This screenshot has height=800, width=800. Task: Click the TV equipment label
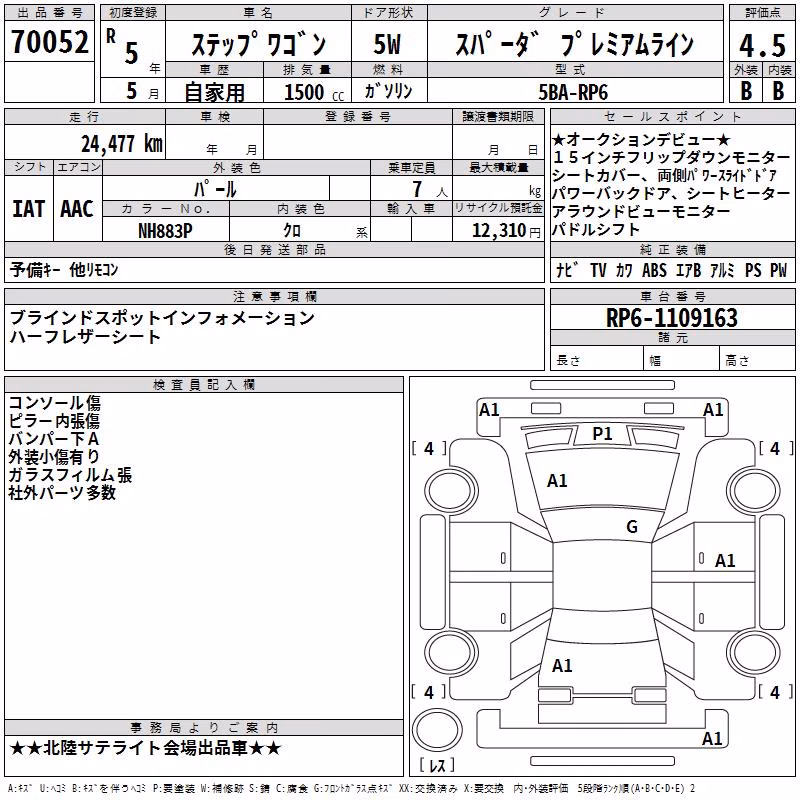coord(598,270)
